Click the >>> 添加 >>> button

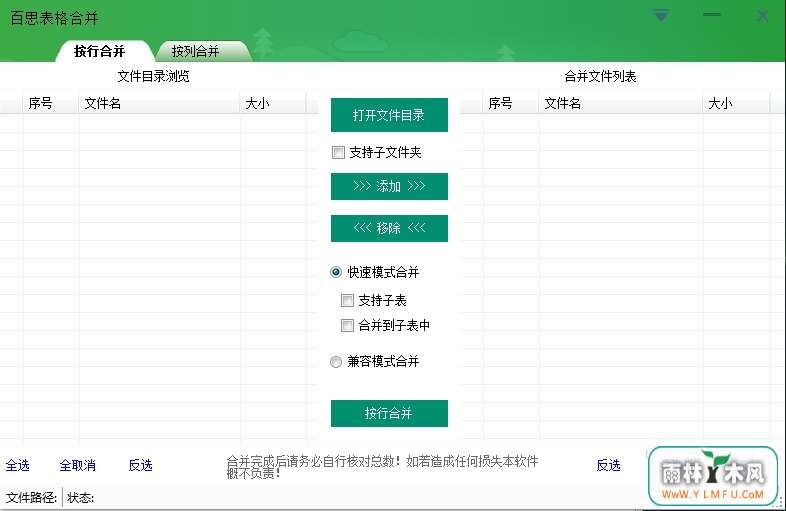(389, 186)
